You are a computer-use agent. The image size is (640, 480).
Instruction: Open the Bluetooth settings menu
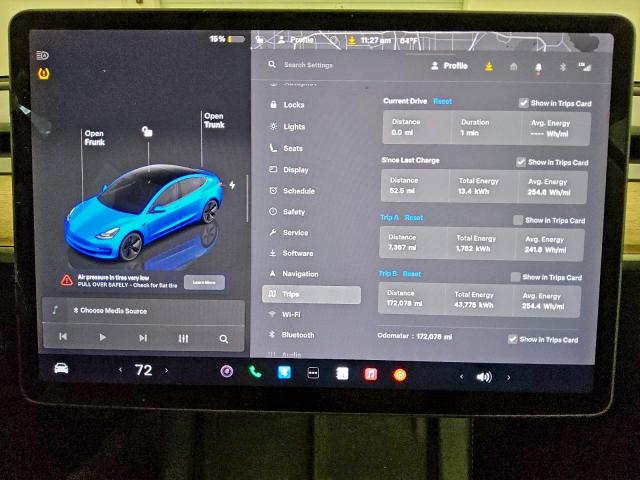point(291,335)
